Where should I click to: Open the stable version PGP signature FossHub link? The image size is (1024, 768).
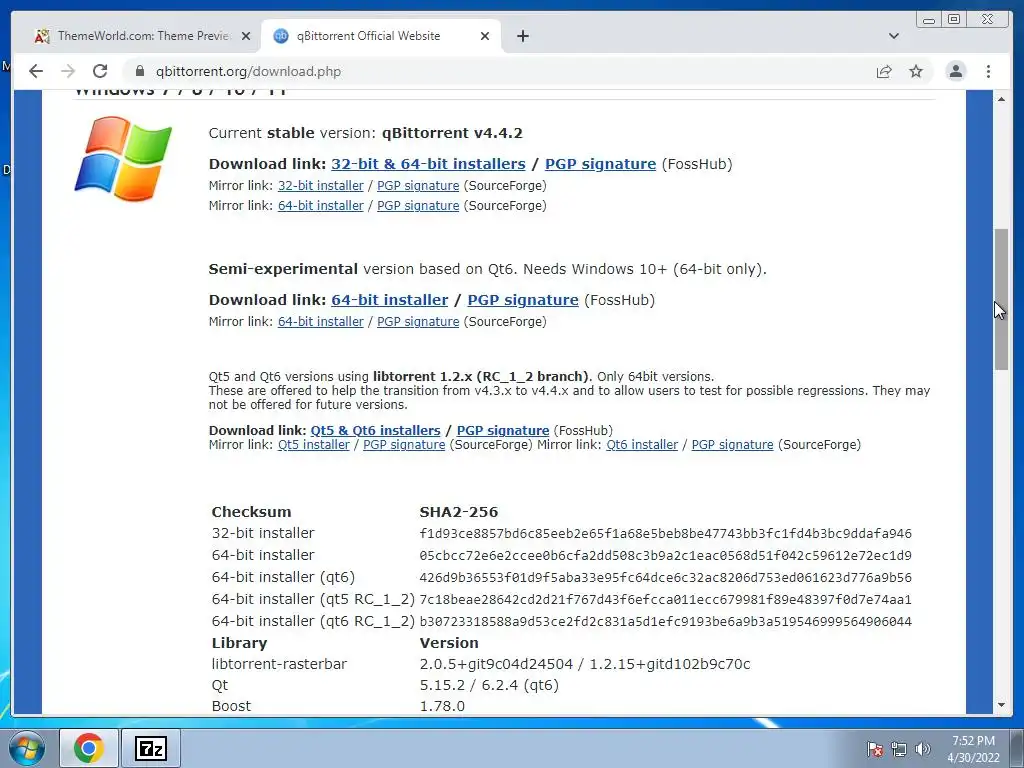[600, 164]
